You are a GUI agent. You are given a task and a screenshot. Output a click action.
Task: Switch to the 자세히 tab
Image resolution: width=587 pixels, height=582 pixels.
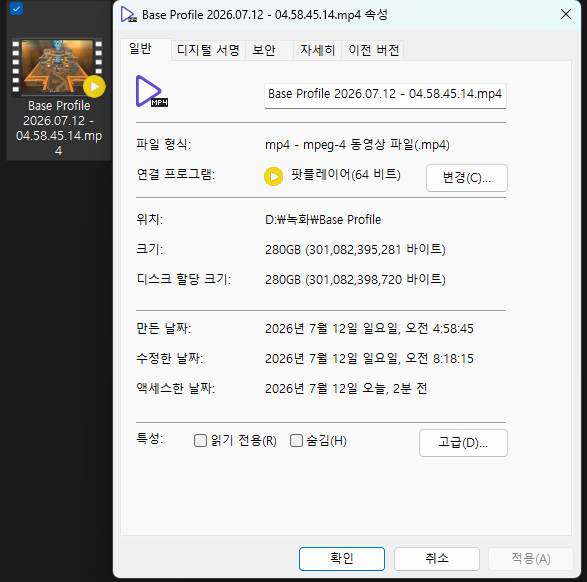point(317,50)
